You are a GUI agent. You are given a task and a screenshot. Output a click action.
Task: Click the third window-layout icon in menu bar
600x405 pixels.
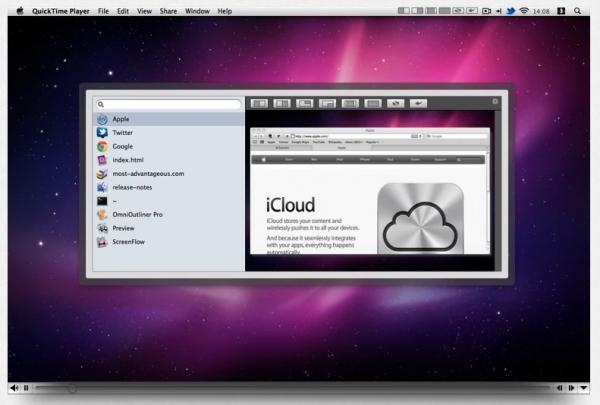click(x=431, y=11)
